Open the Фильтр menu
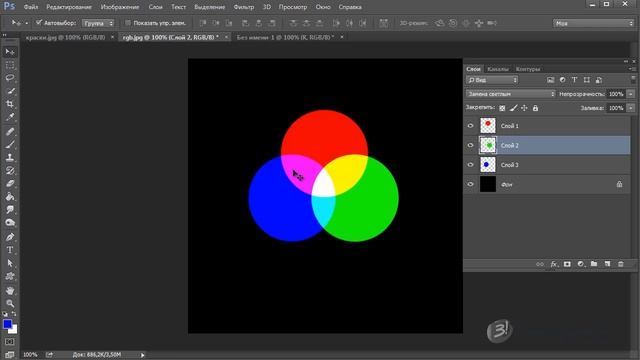This screenshot has width=640, height=360. pyautogui.click(x=244, y=7)
